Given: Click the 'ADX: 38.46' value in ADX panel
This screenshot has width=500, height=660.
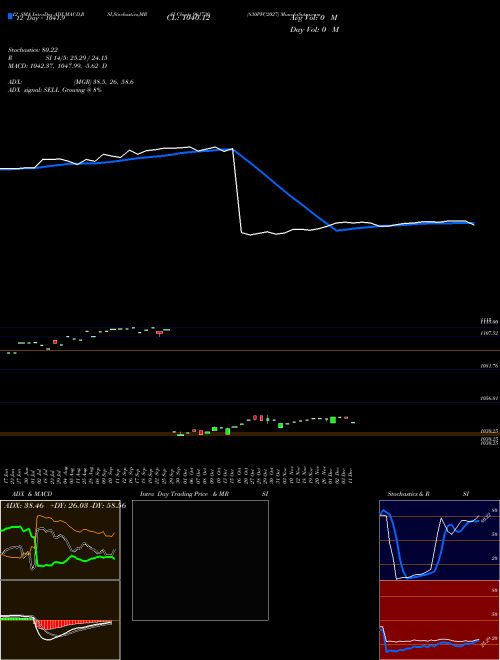Looking at the screenshot, I should (x=24, y=506).
